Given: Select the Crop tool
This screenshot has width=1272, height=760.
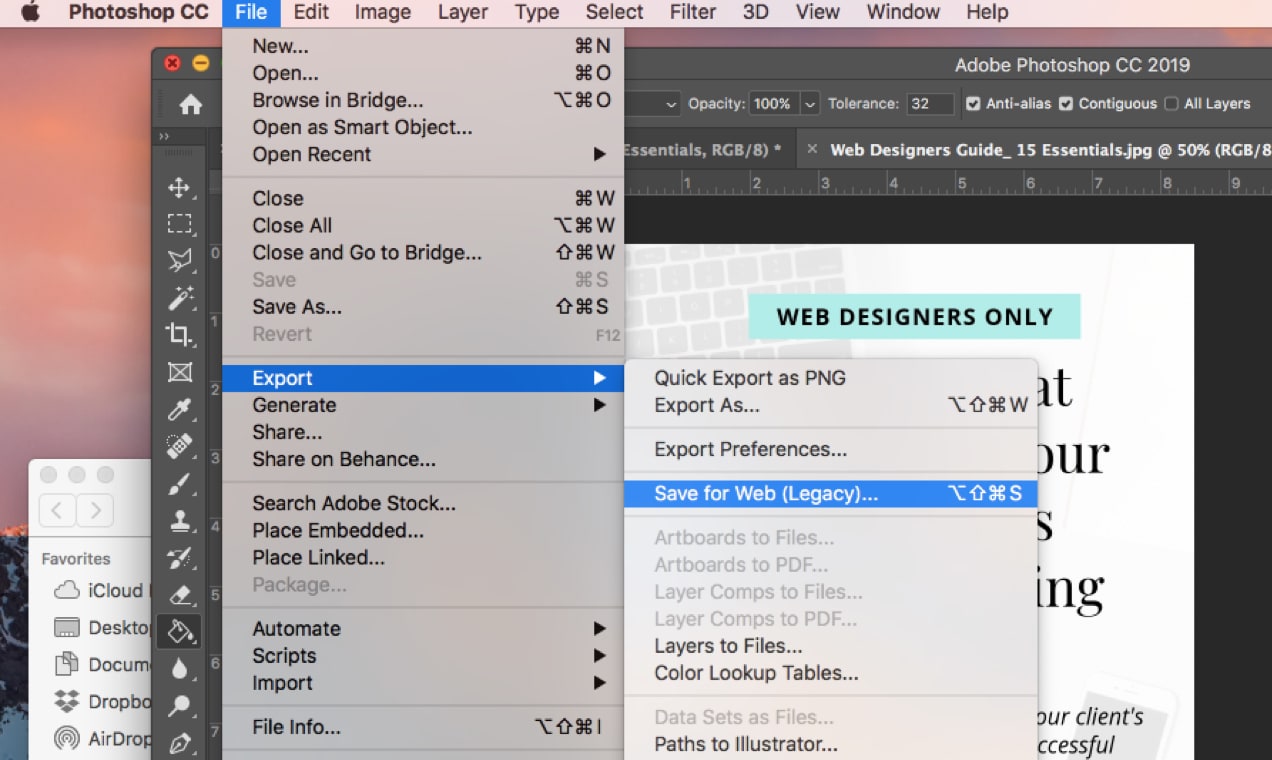Looking at the screenshot, I should click(179, 334).
